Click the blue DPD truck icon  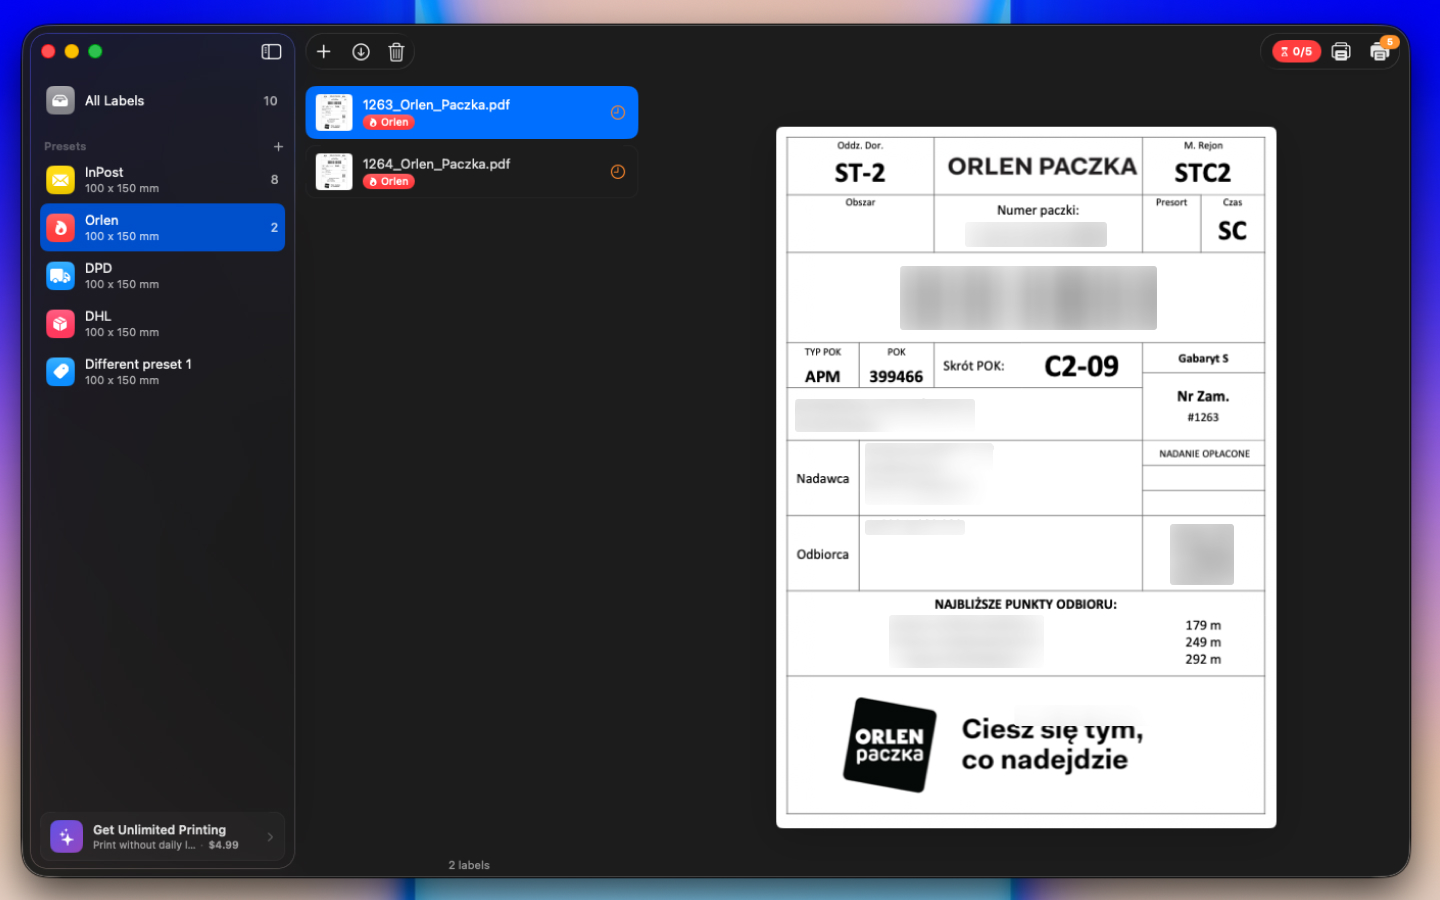61,276
